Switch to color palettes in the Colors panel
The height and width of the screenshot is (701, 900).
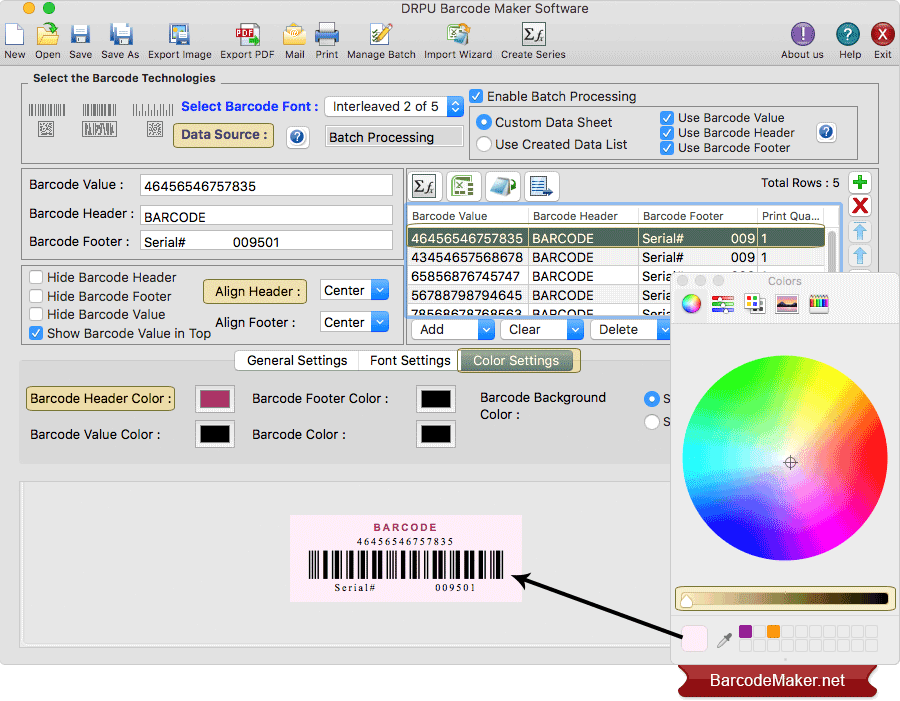(x=755, y=304)
